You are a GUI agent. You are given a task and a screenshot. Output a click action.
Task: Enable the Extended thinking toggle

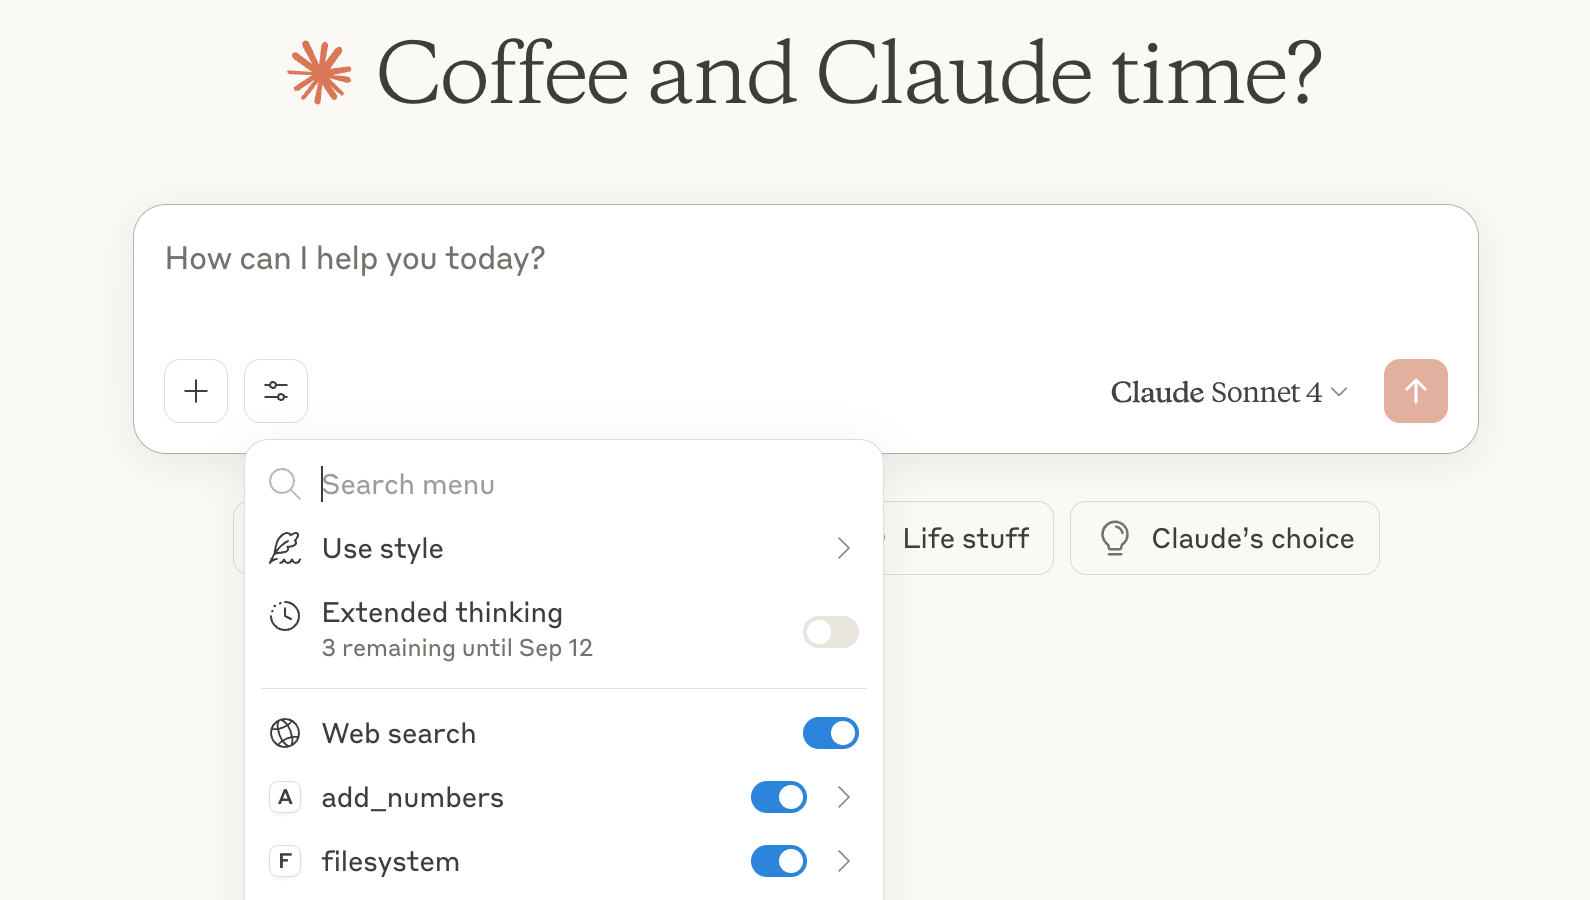pyautogui.click(x=831, y=632)
